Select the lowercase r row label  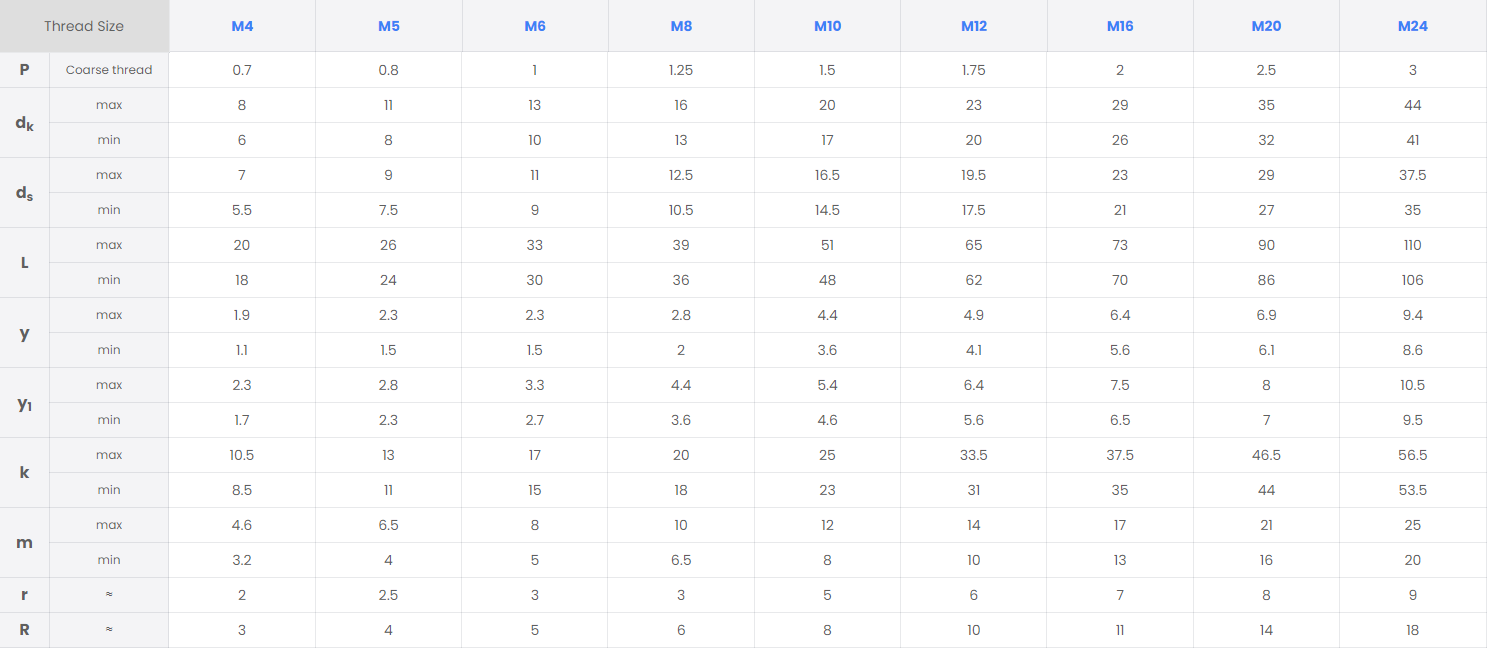click(24, 595)
